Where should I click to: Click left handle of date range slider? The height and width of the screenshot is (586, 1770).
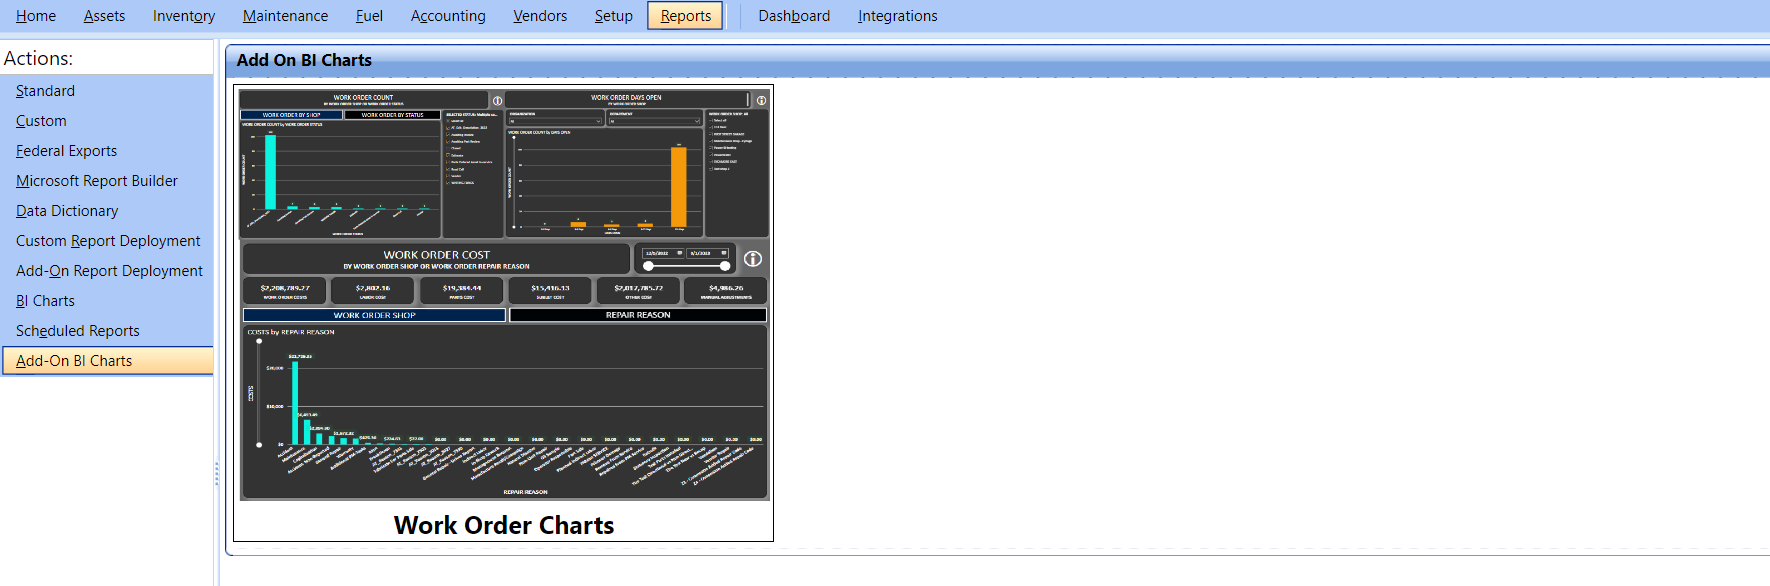[x=648, y=266]
